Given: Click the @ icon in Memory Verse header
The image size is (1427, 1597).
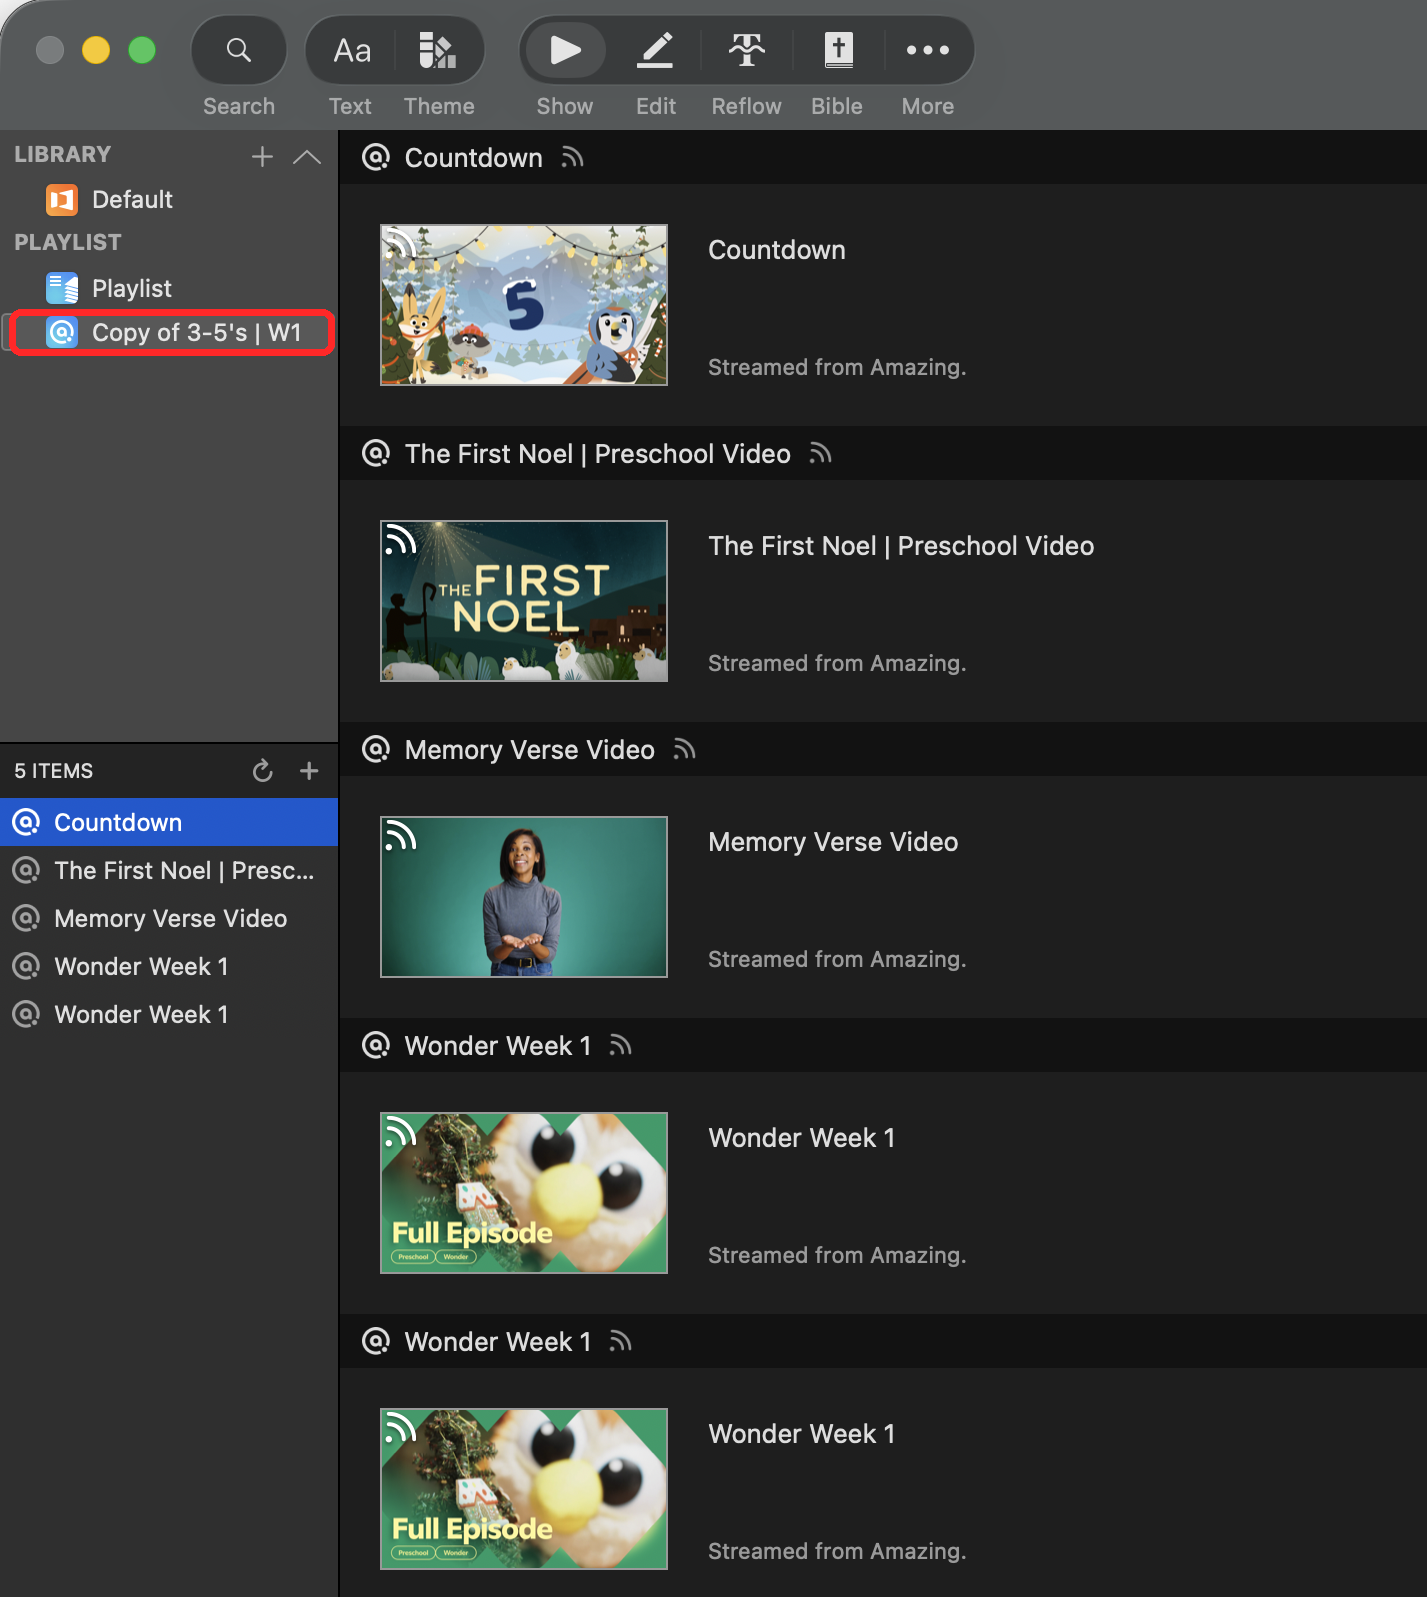Looking at the screenshot, I should click(x=376, y=749).
